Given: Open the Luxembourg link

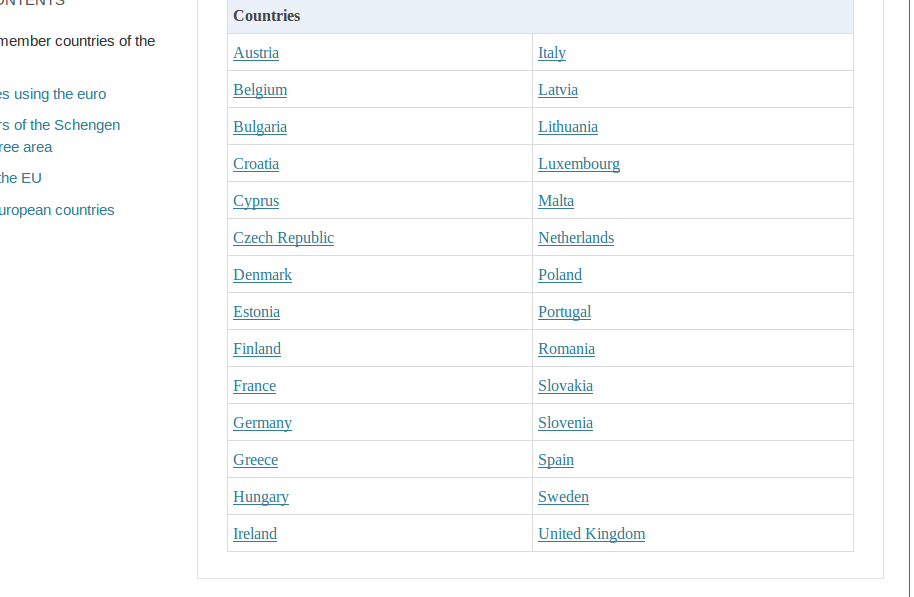Looking at the screenshot, I should click(579, 164).
